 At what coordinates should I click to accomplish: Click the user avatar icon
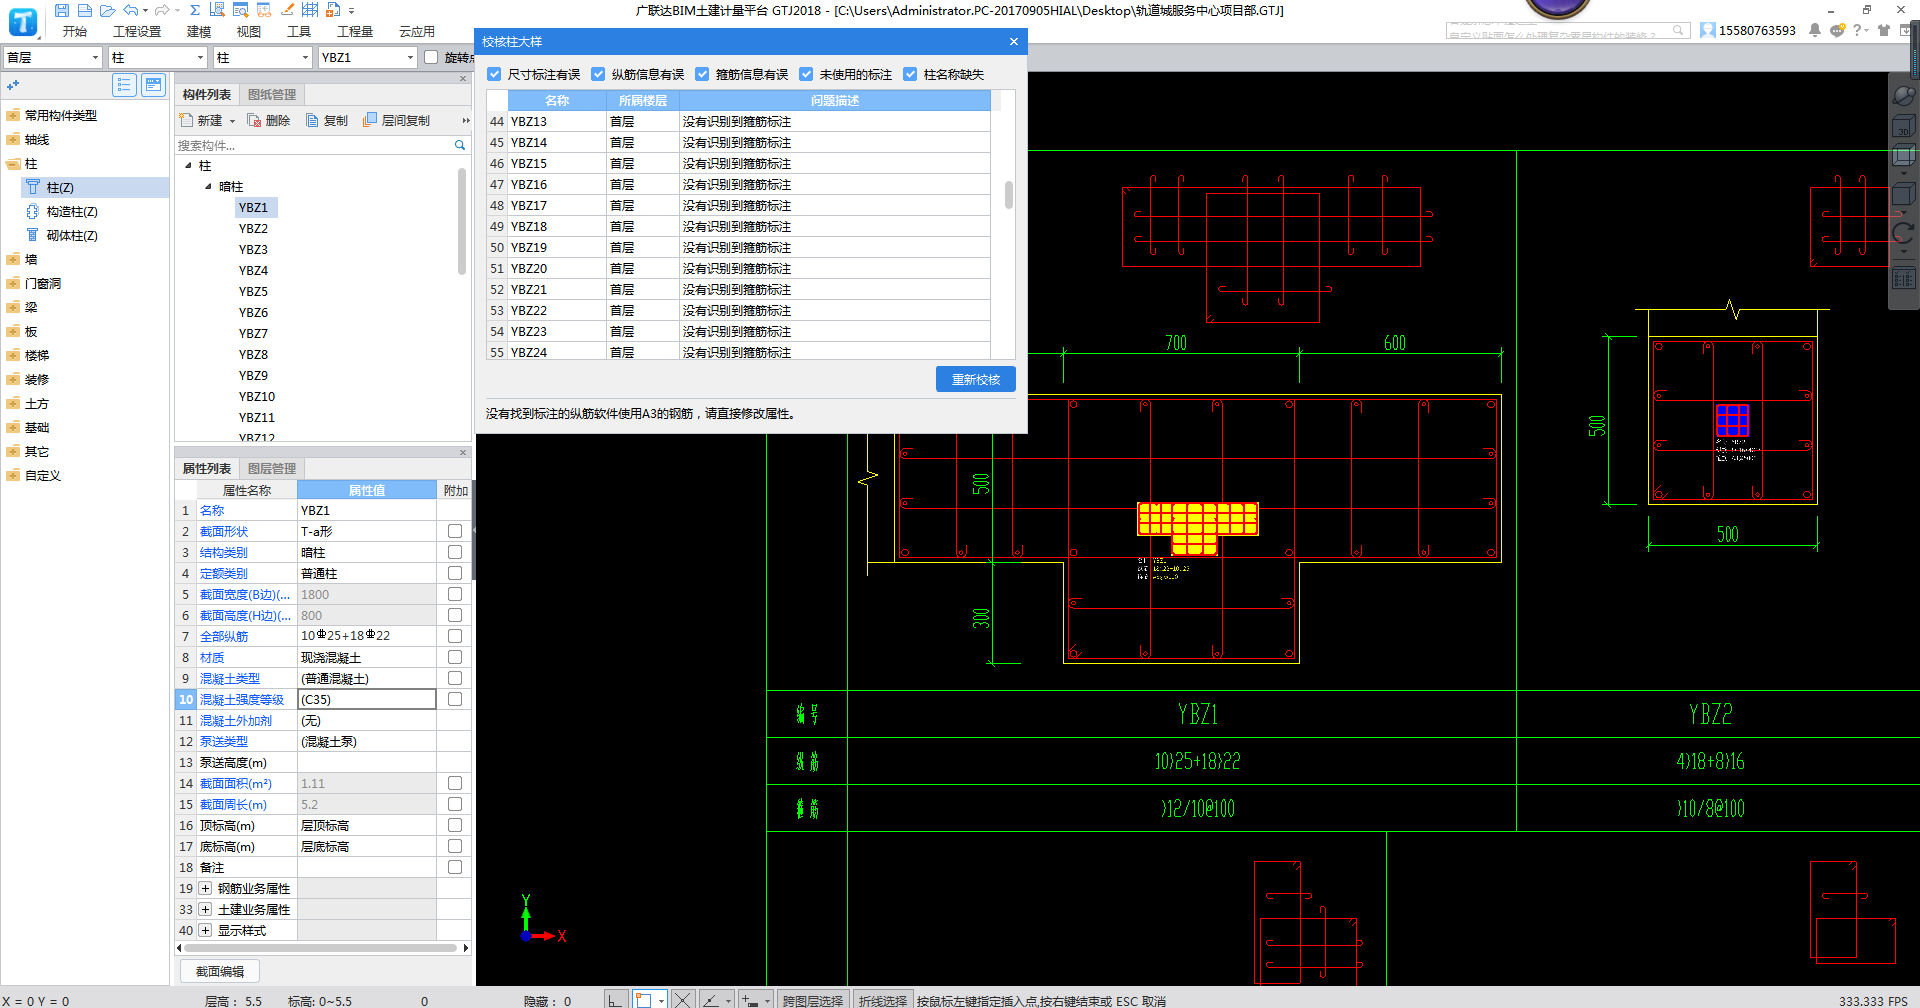tap(1708, 30)
